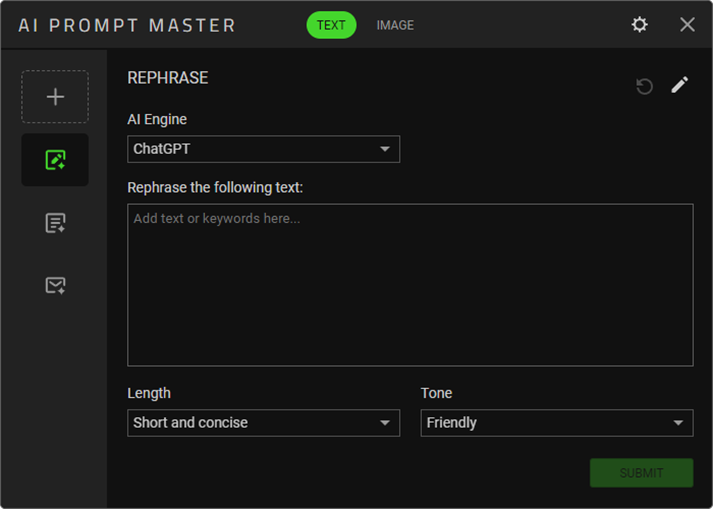Add a new prompt with the plus button
Screen dimensions: 713x509
tap(55, 96)
